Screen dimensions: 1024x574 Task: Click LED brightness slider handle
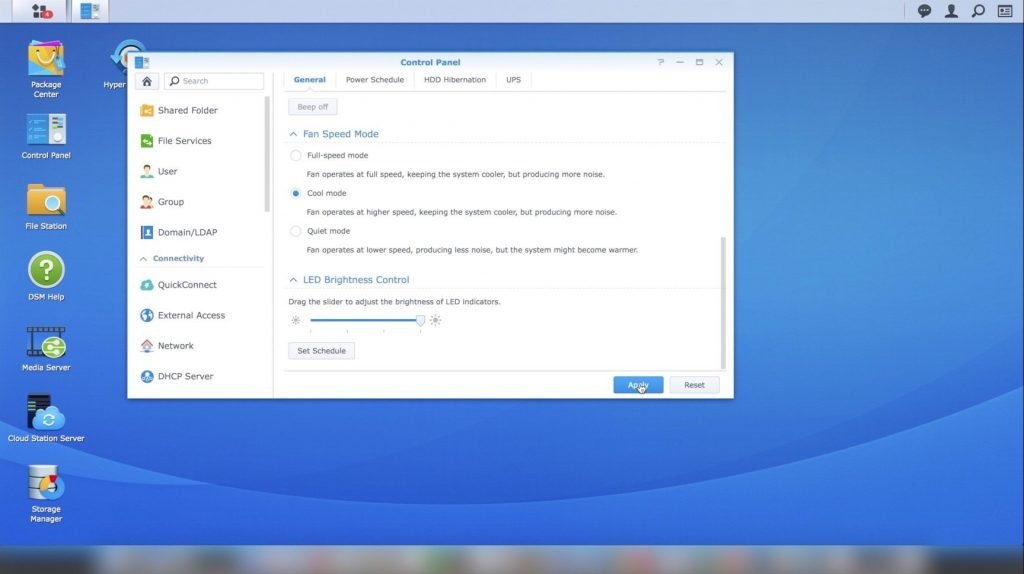point(421,320)
